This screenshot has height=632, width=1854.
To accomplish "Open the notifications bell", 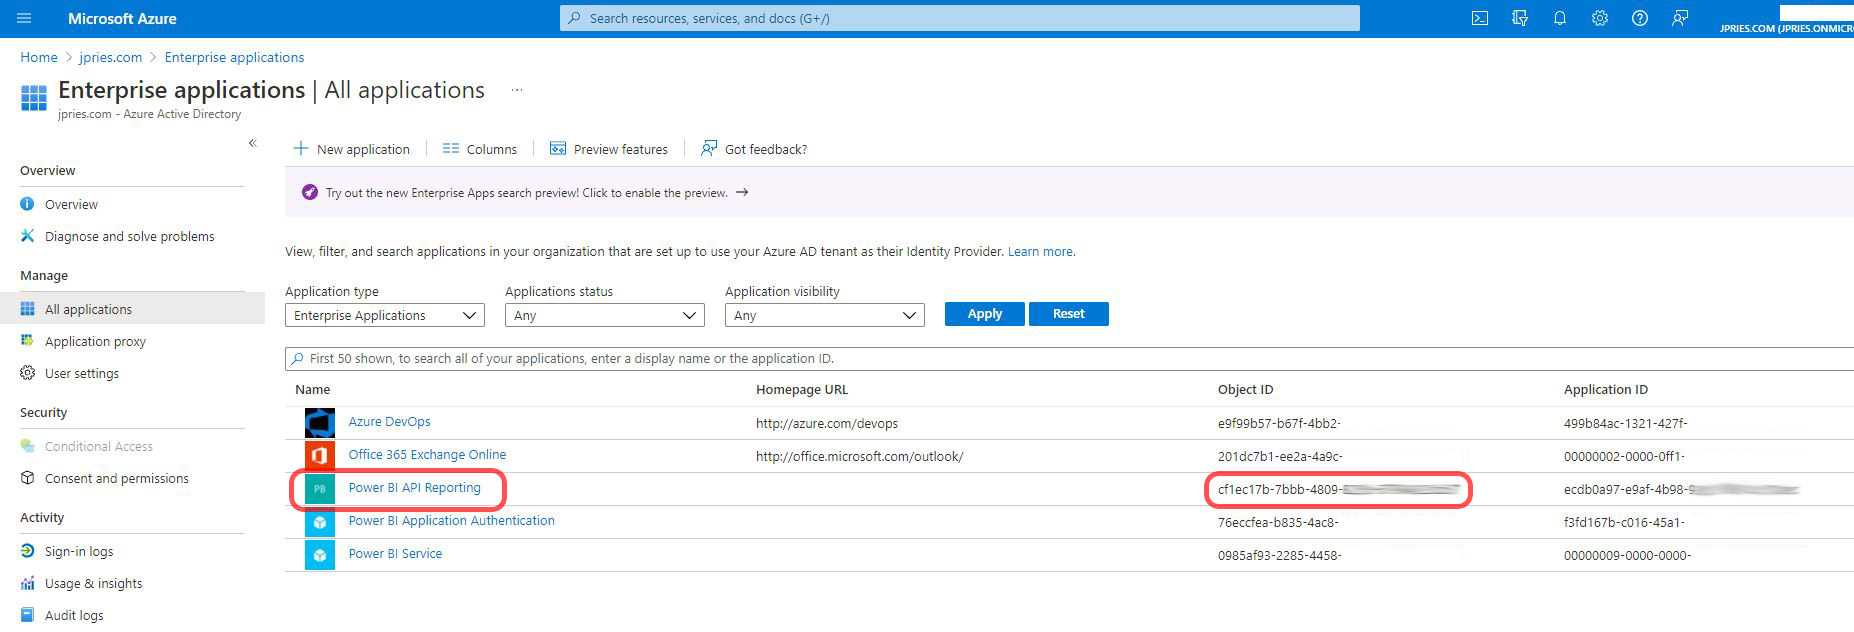I will pos(1559,18).
